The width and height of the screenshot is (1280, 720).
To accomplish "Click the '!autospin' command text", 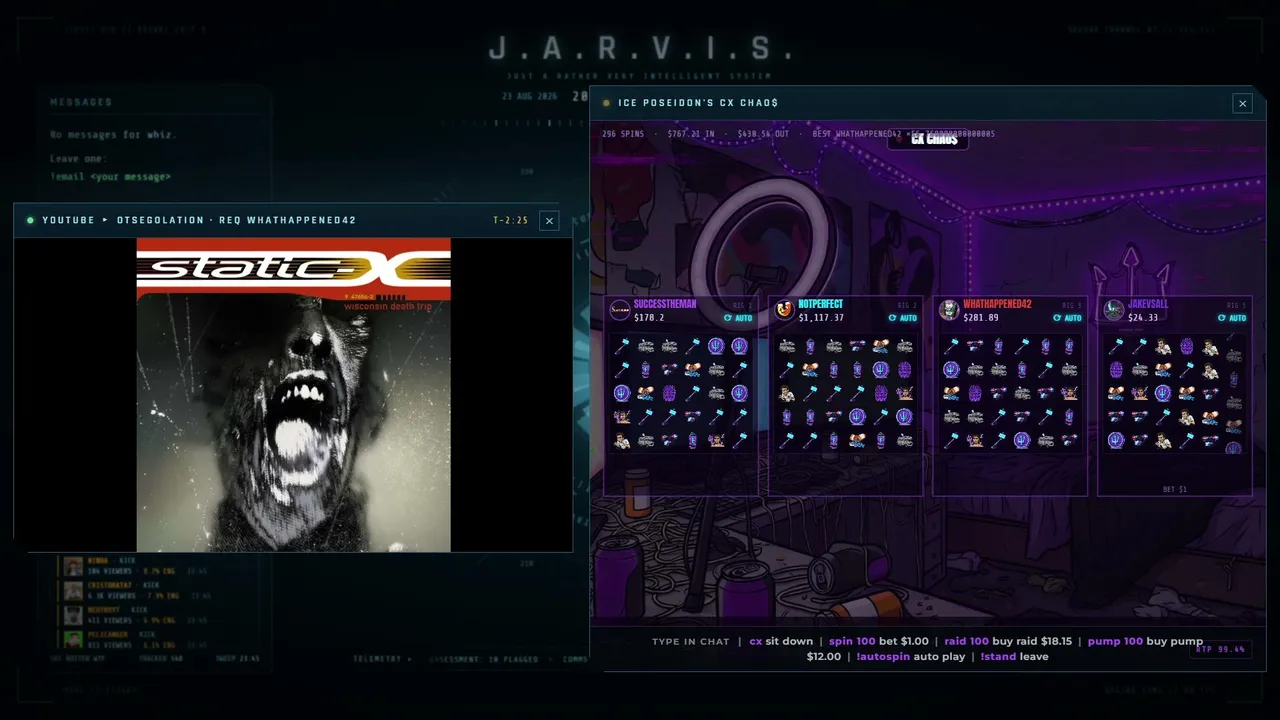I will [884, 657].
